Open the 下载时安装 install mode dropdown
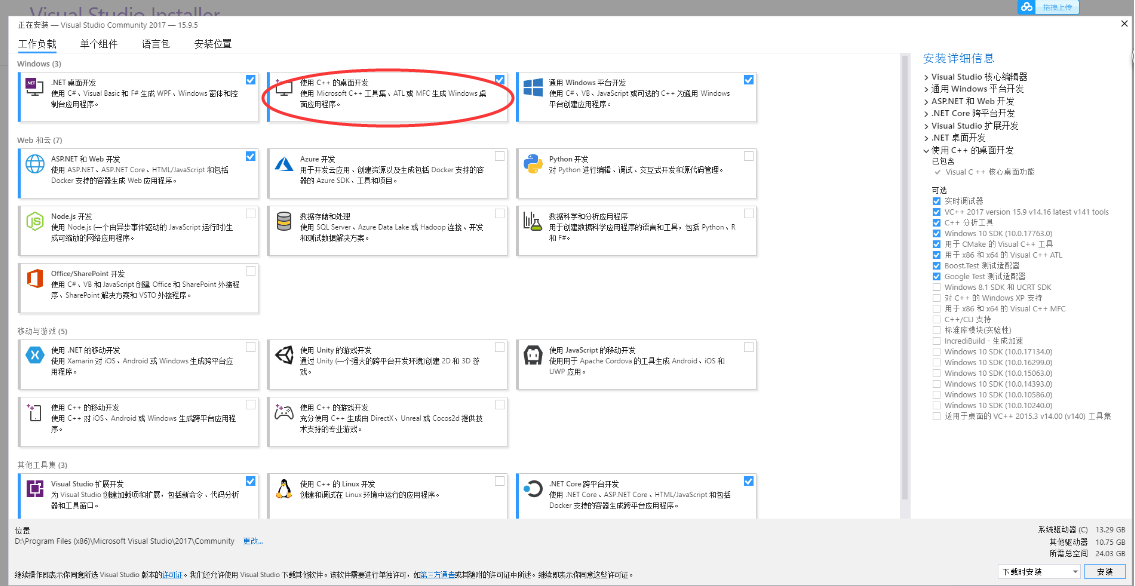This screenshot has height=586, width=1135. [x=1039, y=572]
